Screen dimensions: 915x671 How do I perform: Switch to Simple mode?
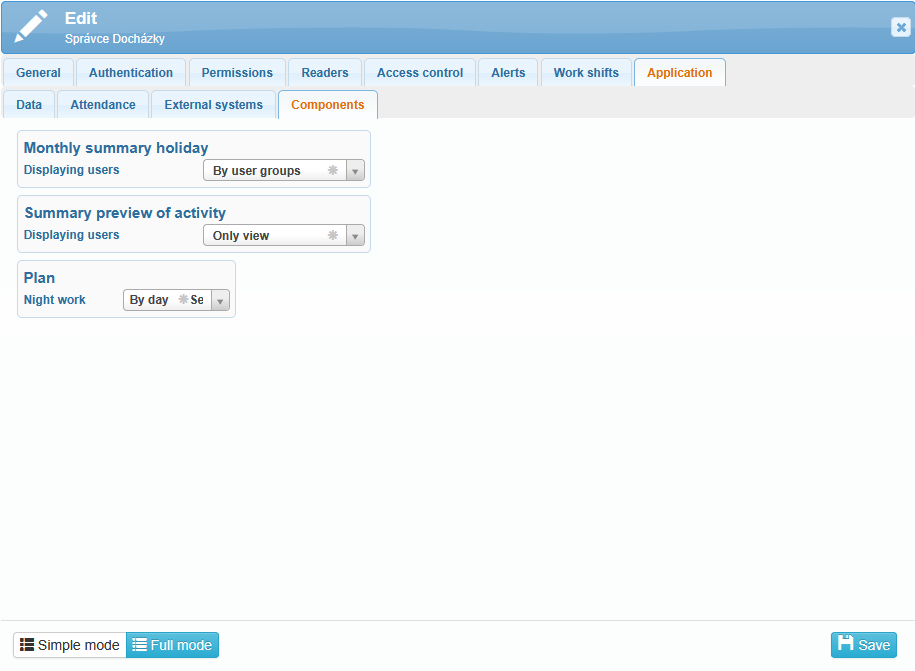(70, 645)
